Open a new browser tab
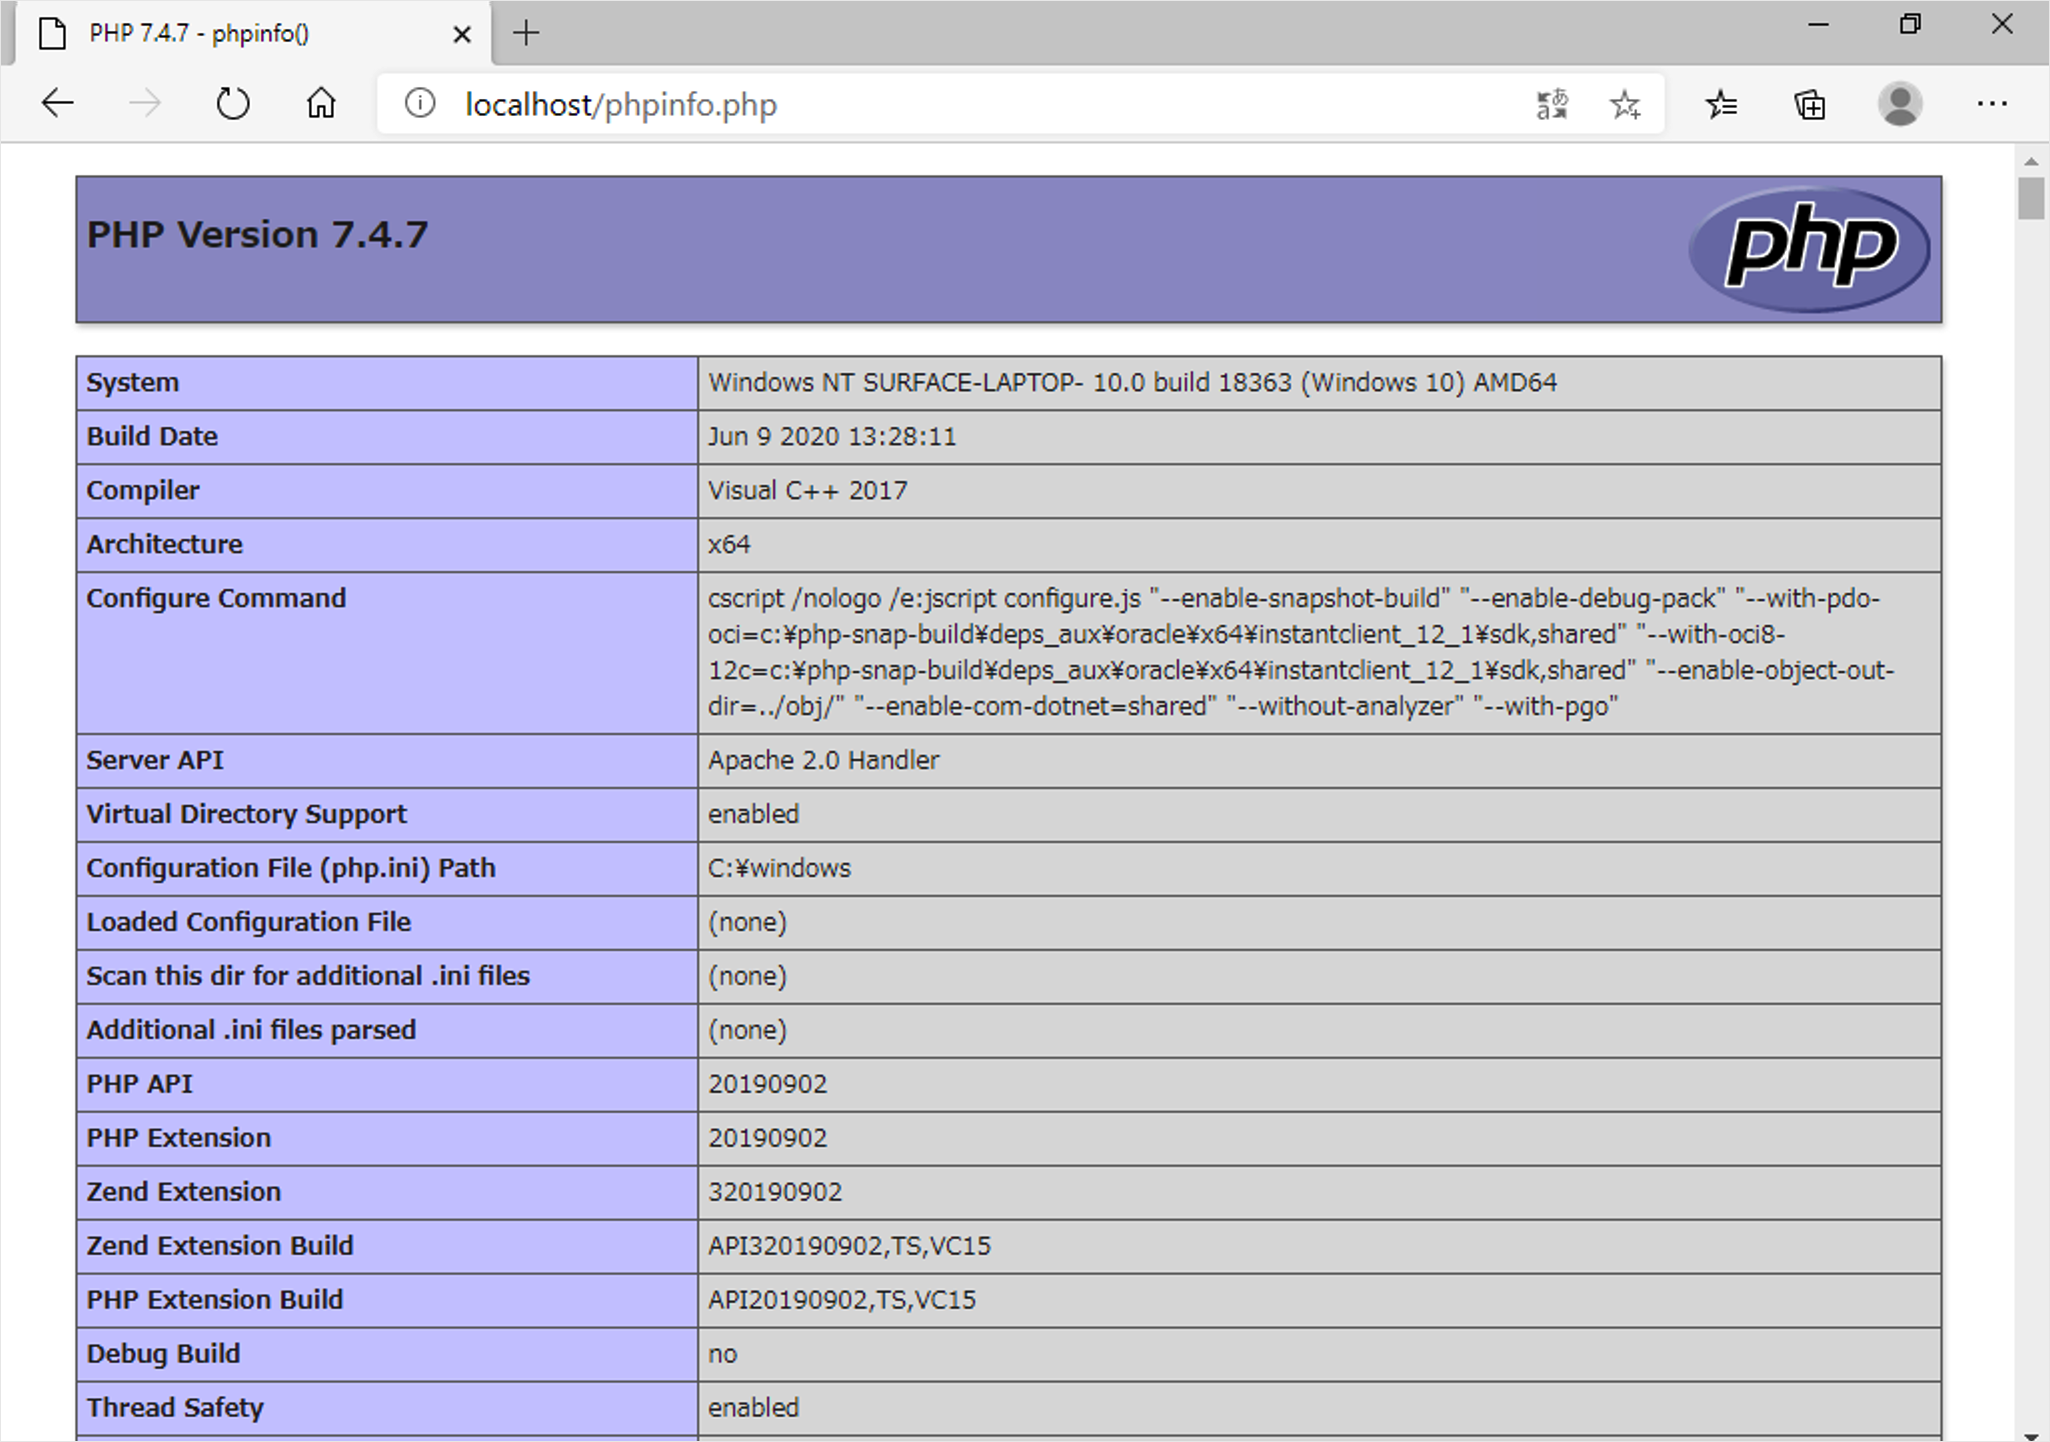Viewport: 2050px width, 1442px height. (526, 33)
